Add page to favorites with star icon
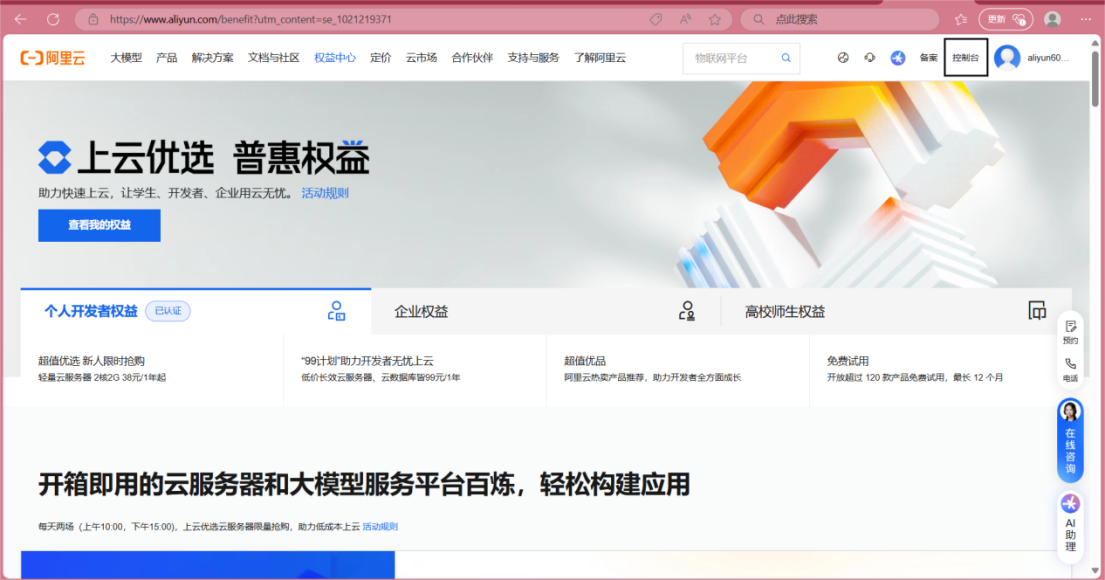 point(715,19)
